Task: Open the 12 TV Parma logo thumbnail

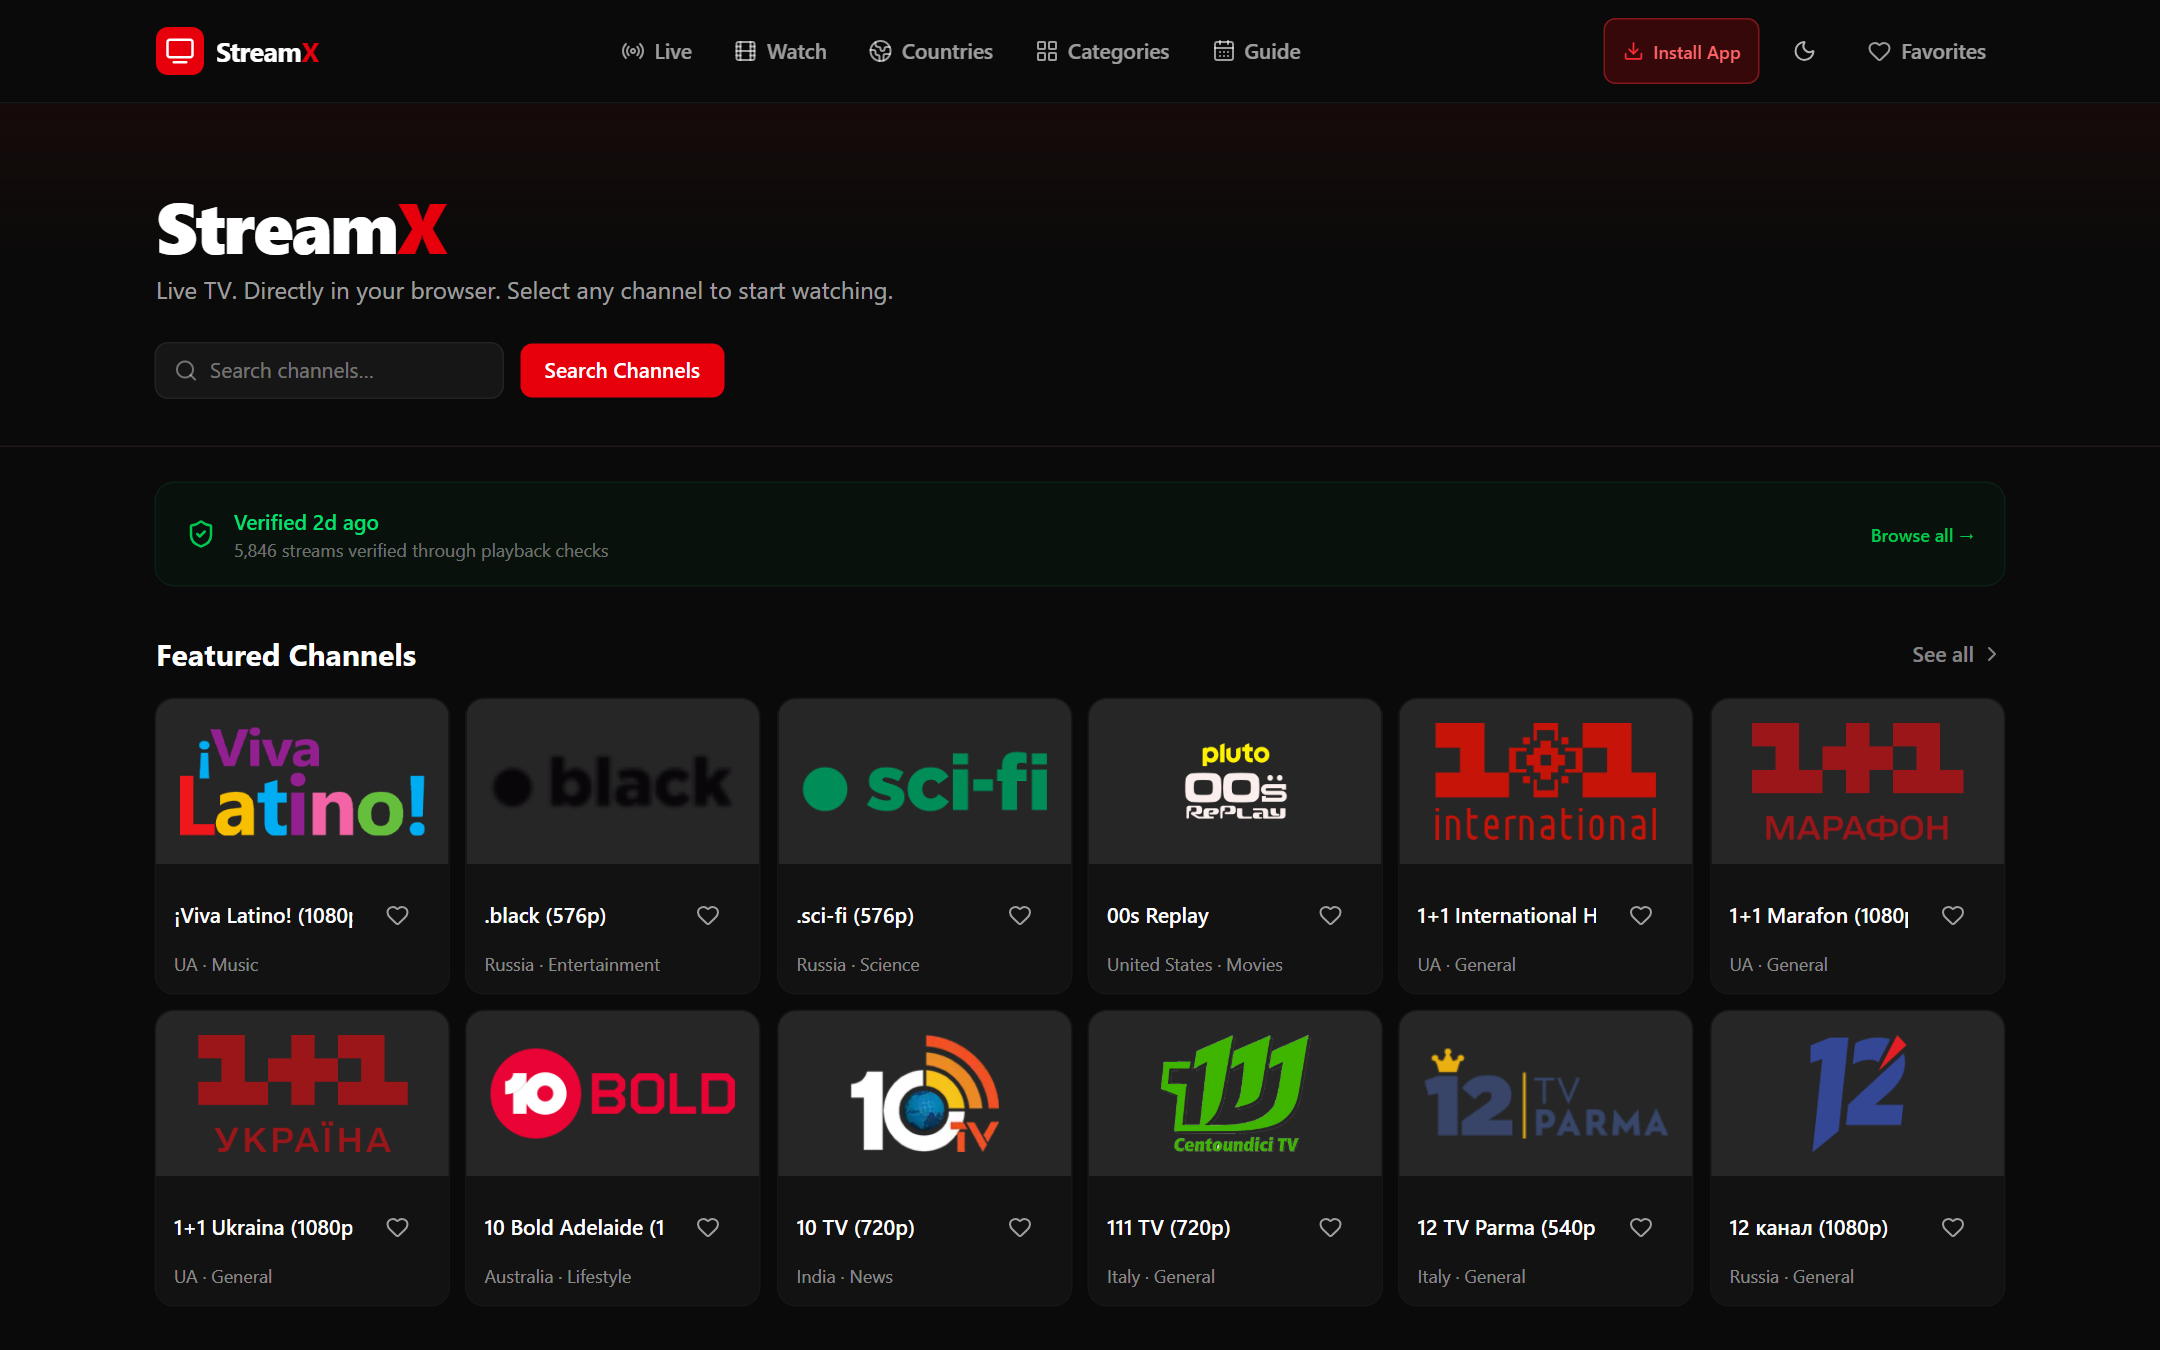Action: click(1546, 1093)
